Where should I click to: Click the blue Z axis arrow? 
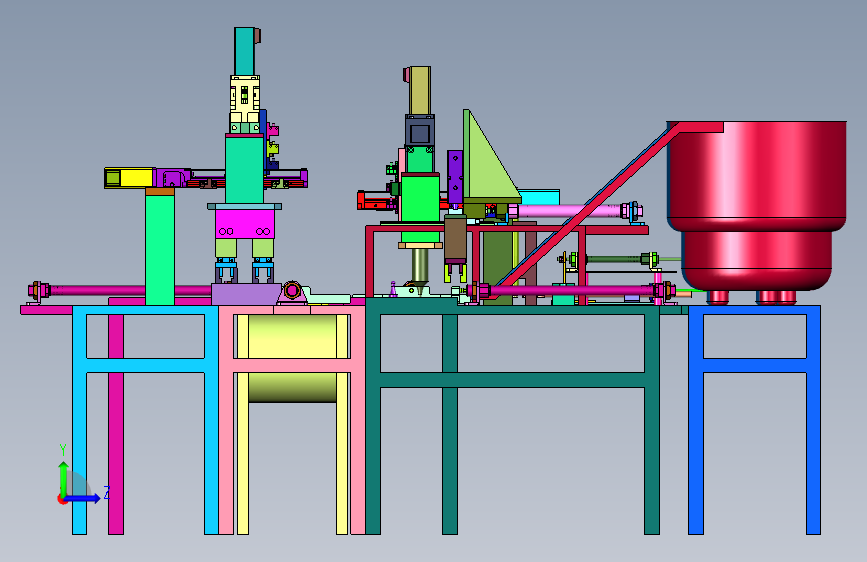coord(83,498)
